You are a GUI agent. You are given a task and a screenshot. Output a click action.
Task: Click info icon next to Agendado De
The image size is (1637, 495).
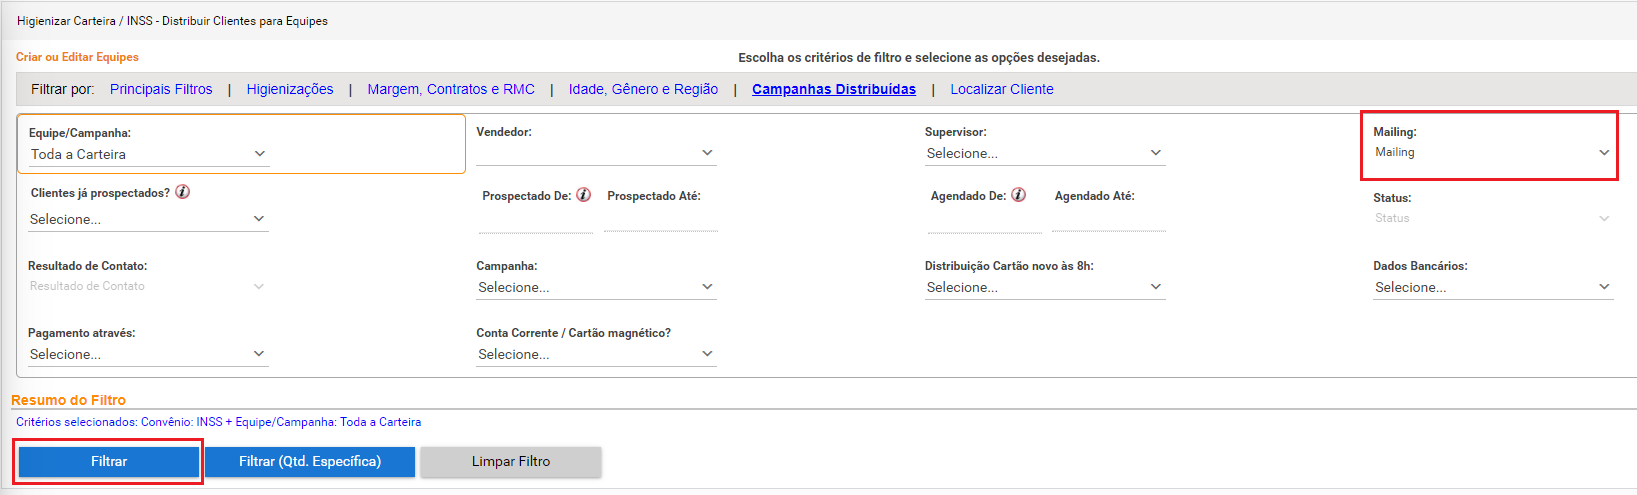(x=1019, y=195)
